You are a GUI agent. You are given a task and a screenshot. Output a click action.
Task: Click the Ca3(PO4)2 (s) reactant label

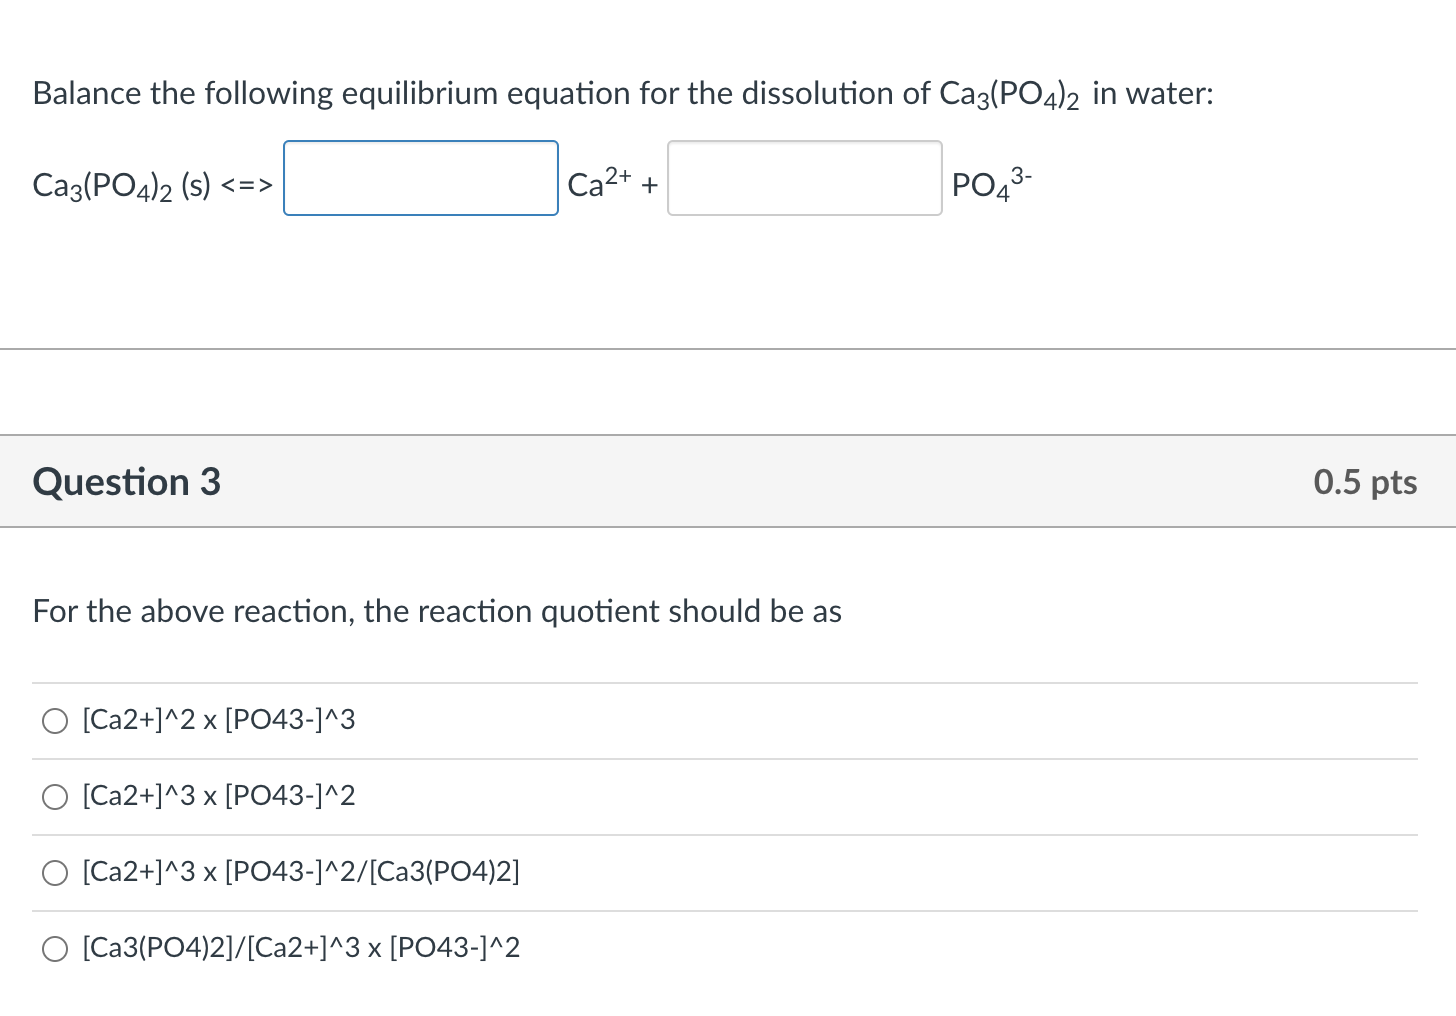[x=121, y=186]
